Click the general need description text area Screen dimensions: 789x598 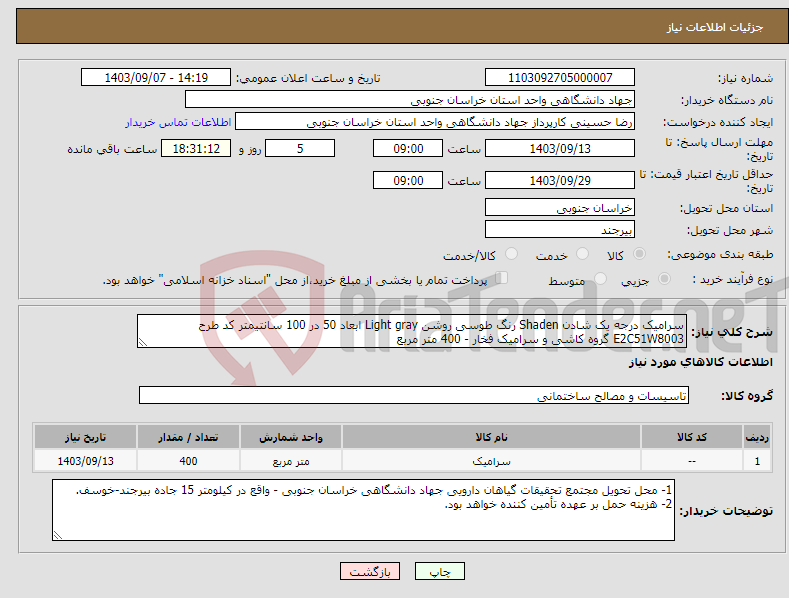point(412,331)
